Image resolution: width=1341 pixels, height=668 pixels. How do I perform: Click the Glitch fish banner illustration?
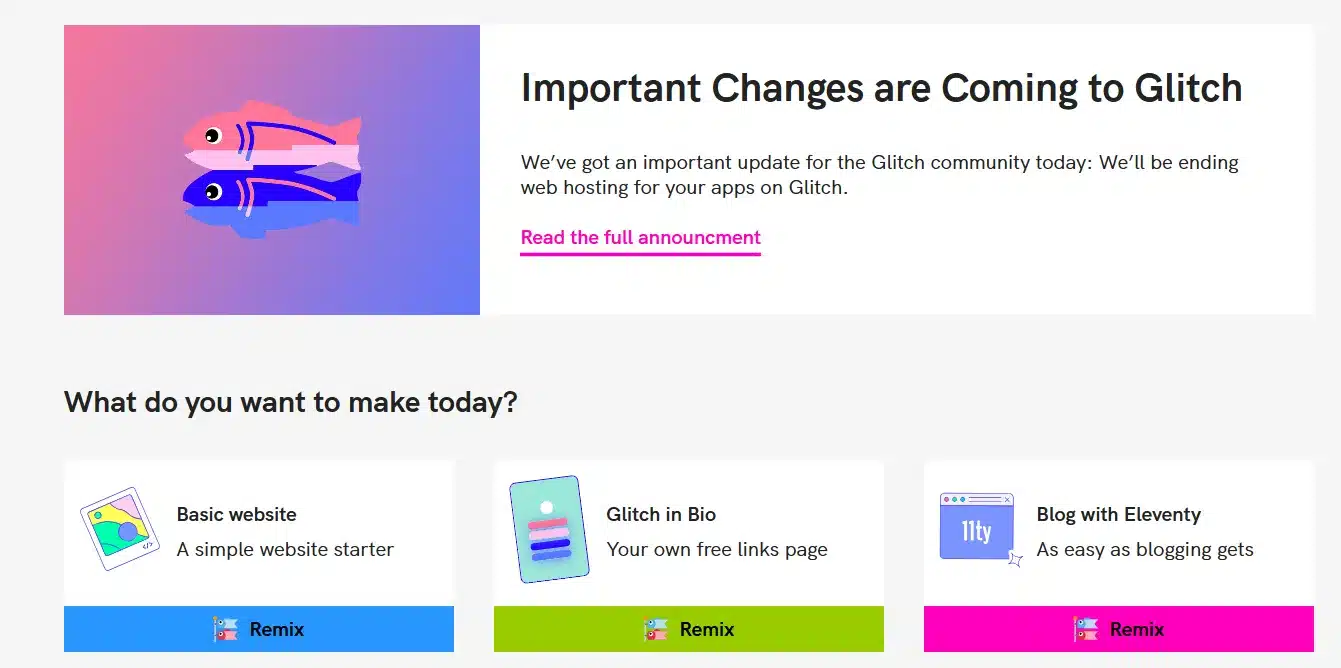click(272, 170)
